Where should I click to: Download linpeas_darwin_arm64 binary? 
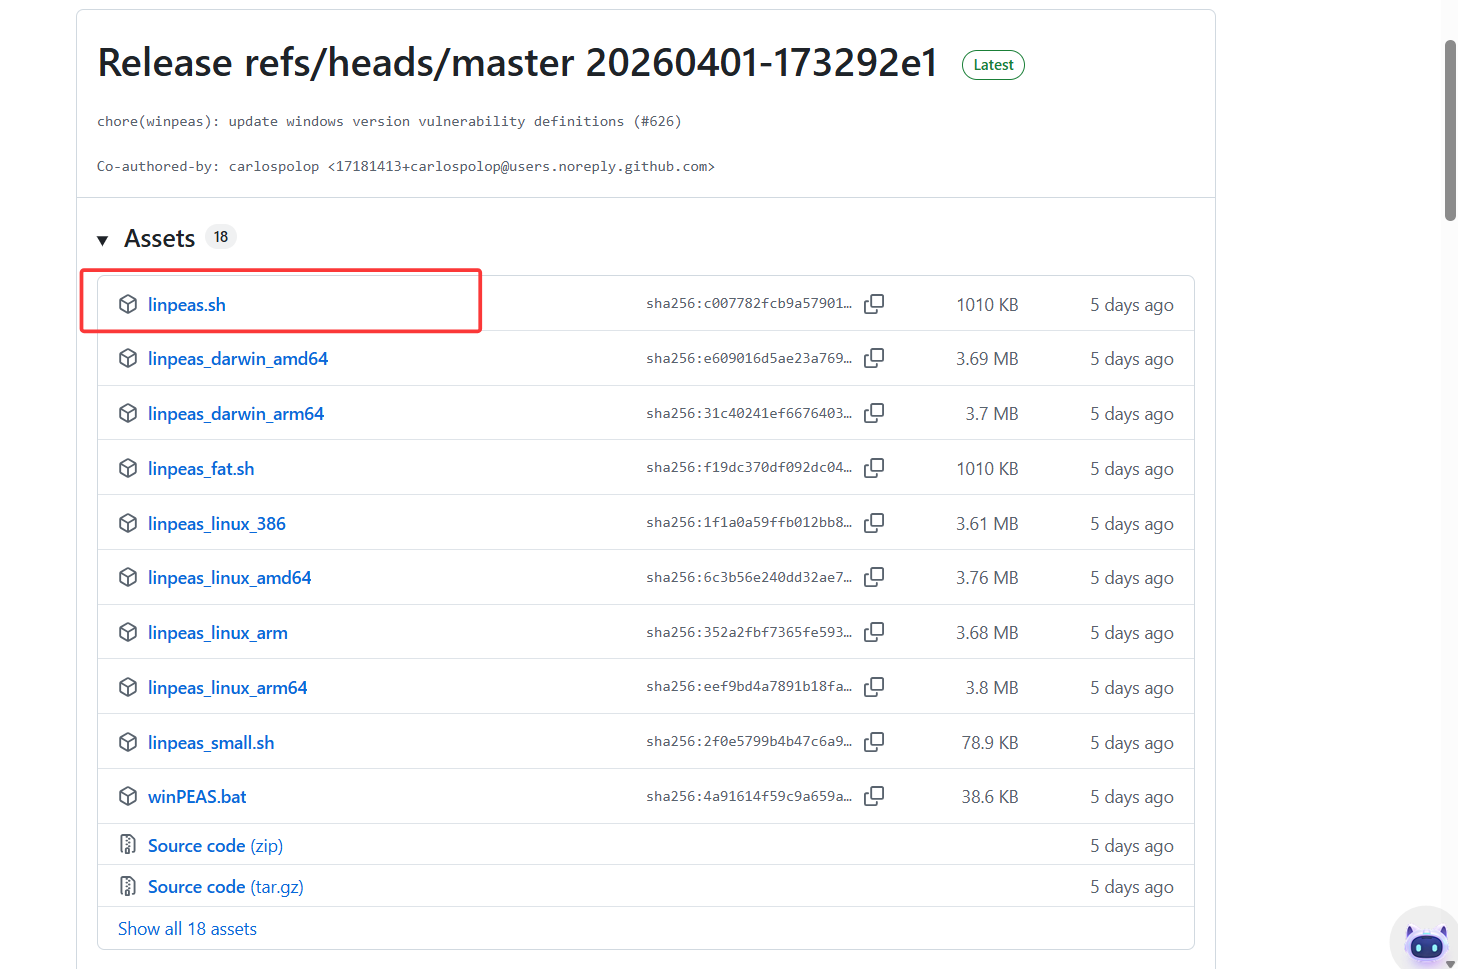pos(236,414)
